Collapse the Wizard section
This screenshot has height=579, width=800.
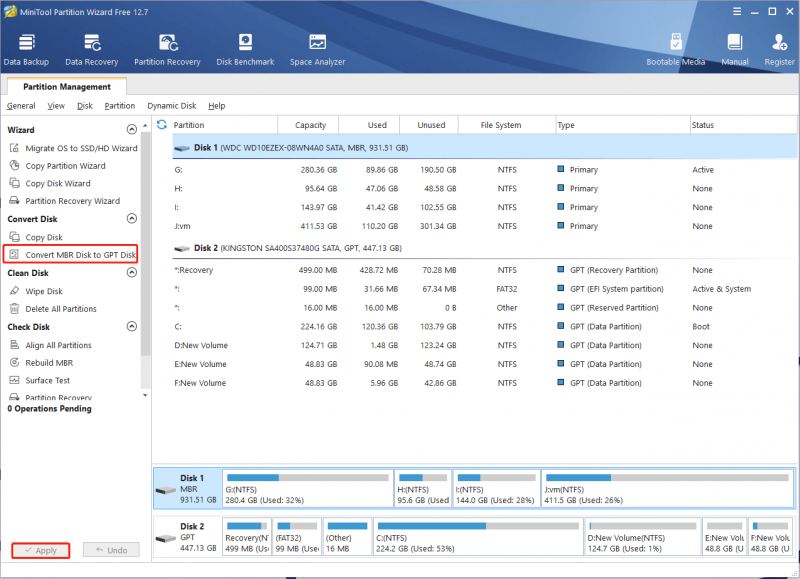[x=132, y=129]
